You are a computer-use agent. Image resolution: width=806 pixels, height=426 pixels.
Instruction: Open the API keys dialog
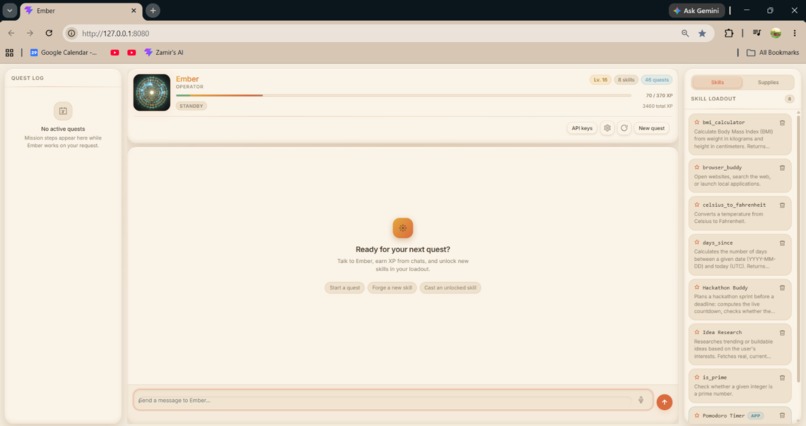click(582, 128)
